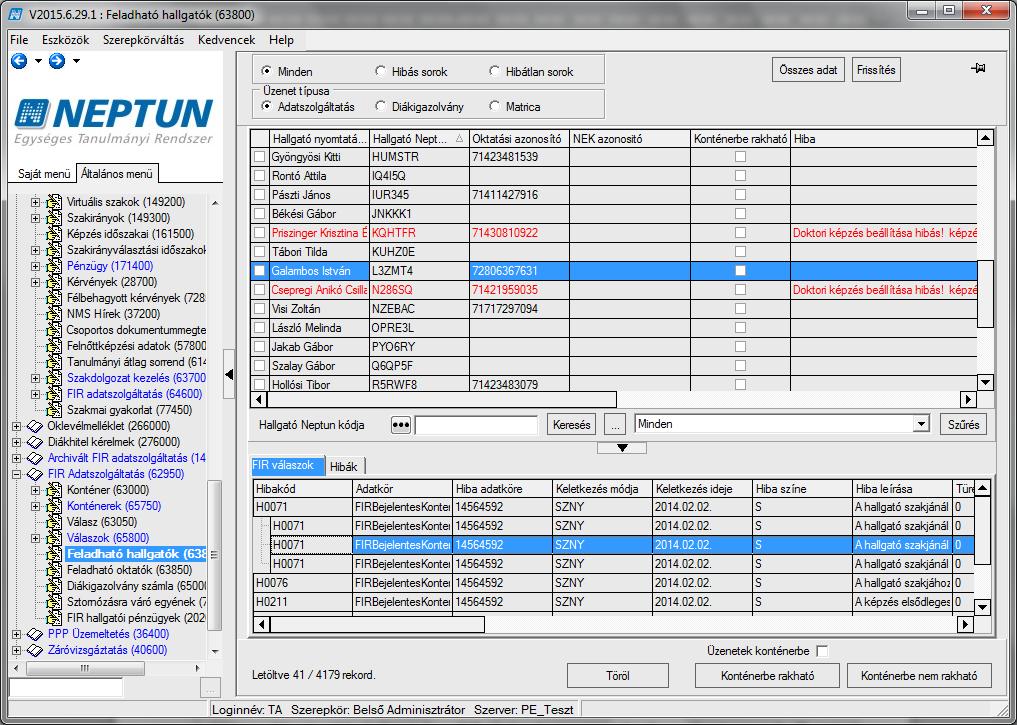Screen dimensions: 1017x725
Task: Click the Frissítés button
Action: click(876, 69)
